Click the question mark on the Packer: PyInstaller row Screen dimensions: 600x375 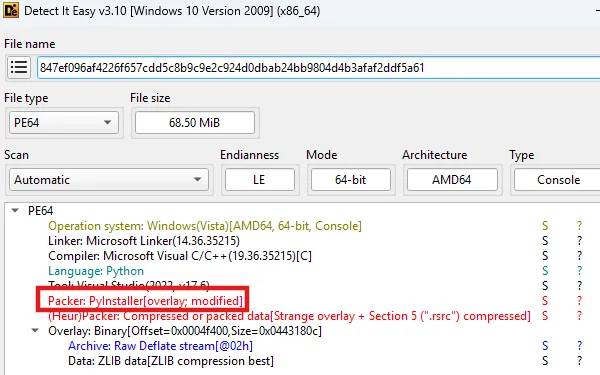point(579,301)
